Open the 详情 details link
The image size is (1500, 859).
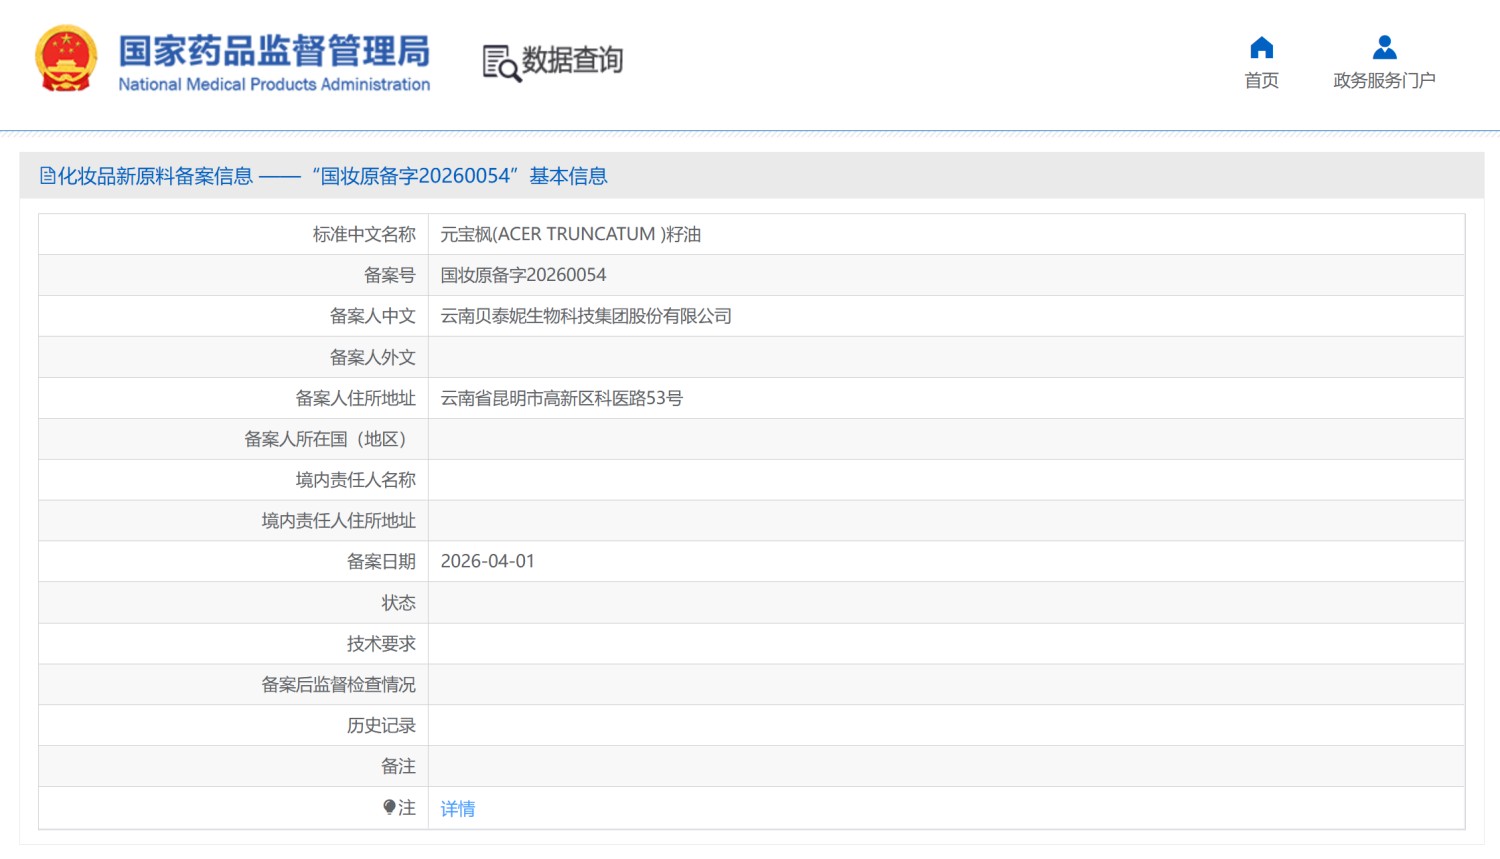pos(458,808)
